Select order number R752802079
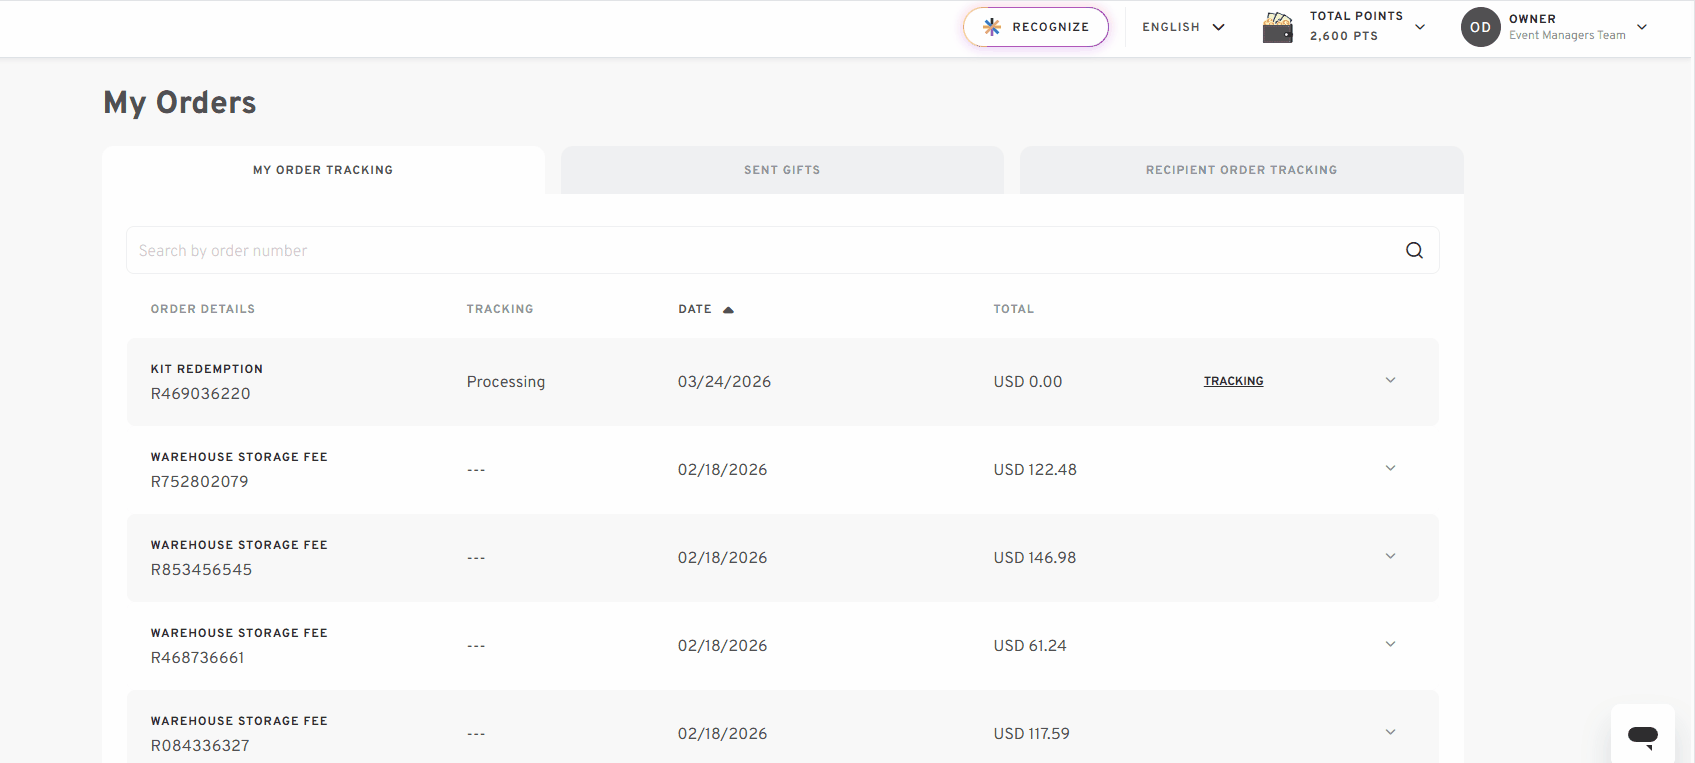 point(200,482)
